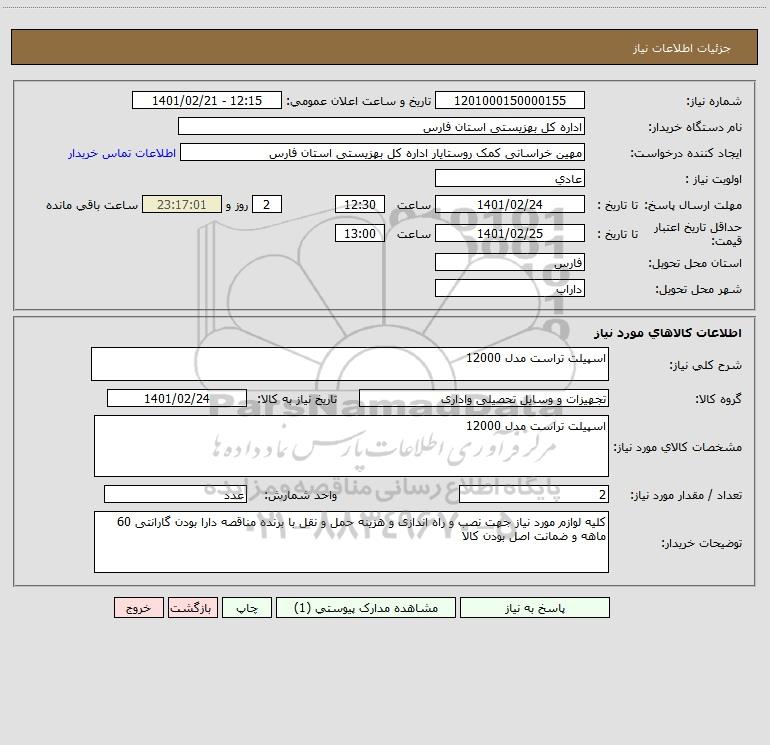Select the delivery city field داراب

pyautogui.click(x=510, y=288)
